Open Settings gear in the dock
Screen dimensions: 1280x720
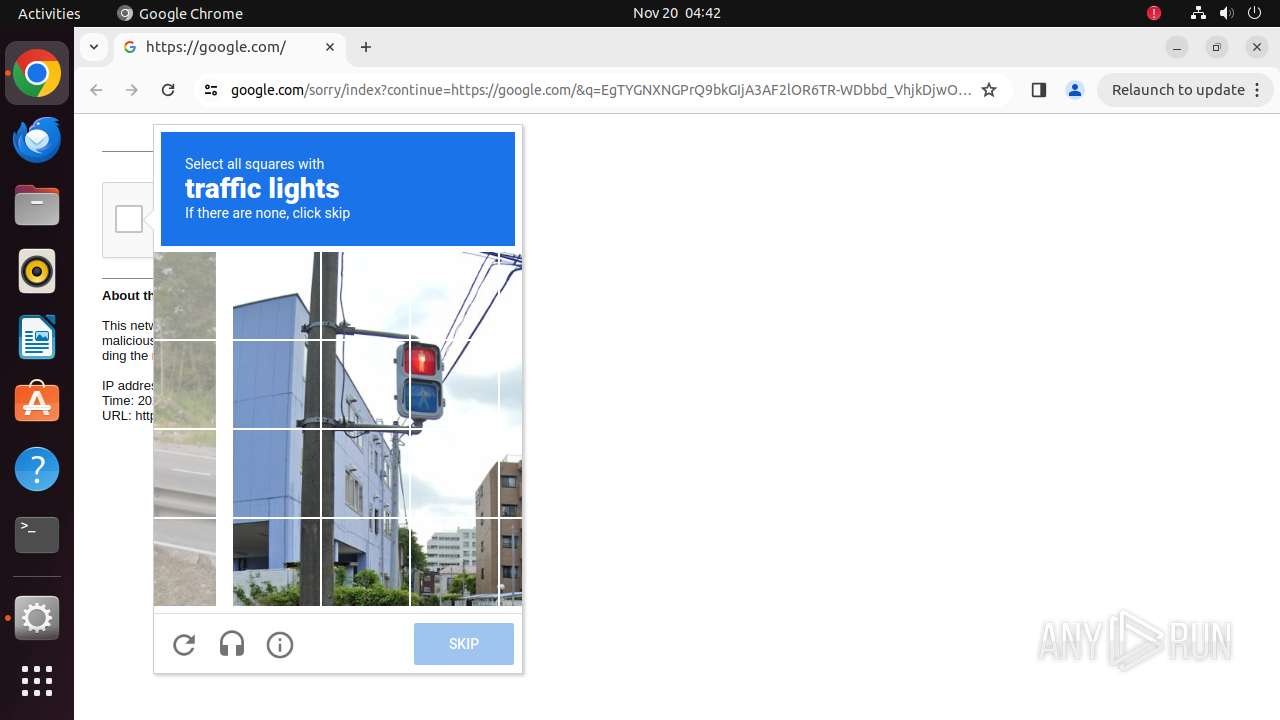tap(37, 618)
